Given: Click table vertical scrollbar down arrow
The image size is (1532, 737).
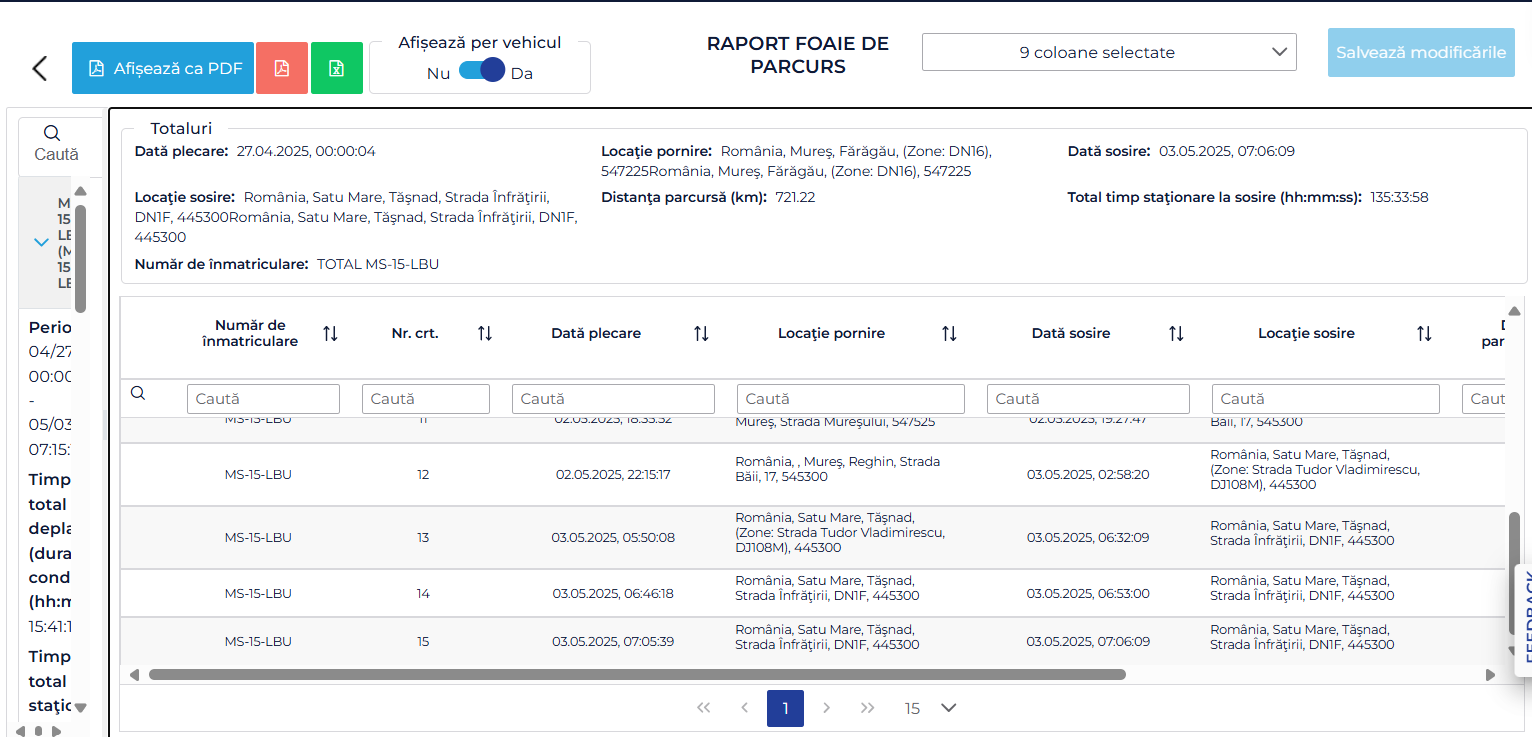Looking at the screenshot, I should (x=1514, y=651).
